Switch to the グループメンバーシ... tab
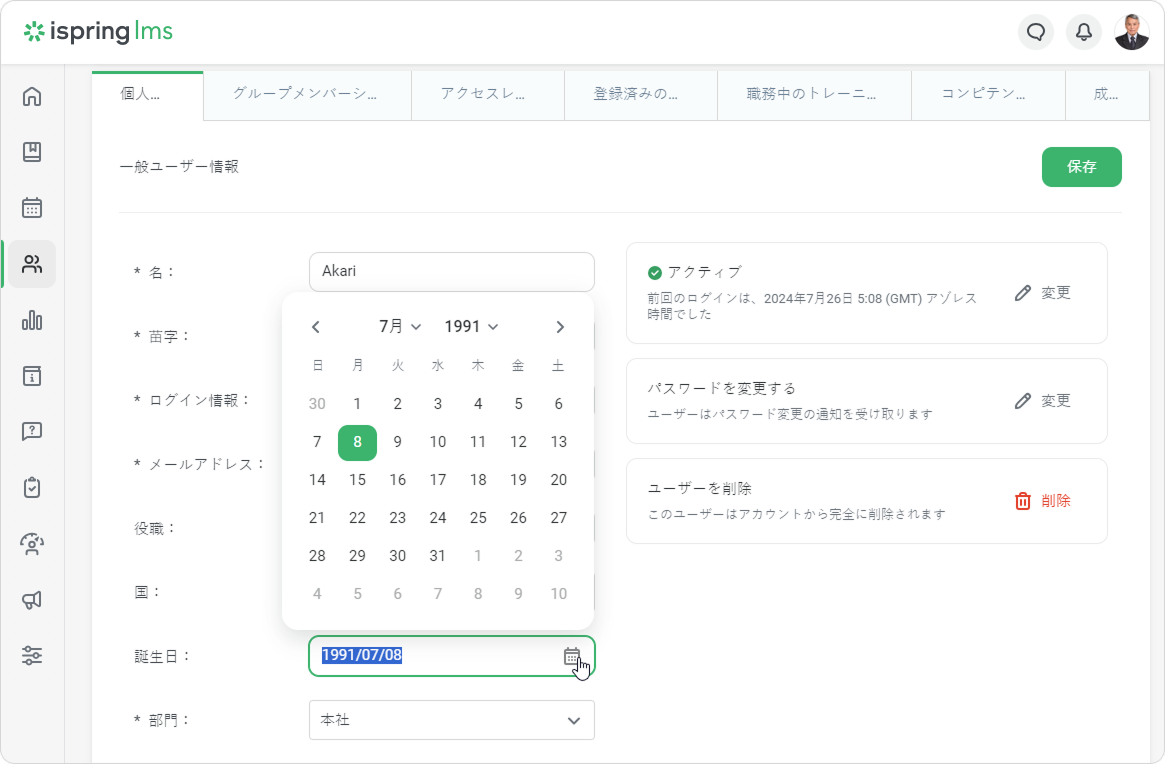This screenshot has width=1165, height=764. (x=306, y=95)
